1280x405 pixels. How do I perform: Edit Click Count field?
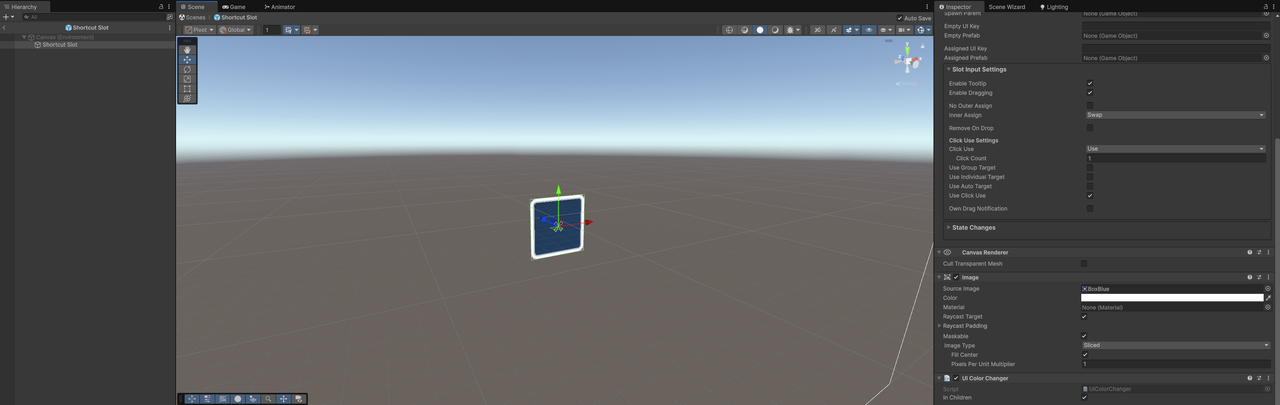(x=1176, y=158)
